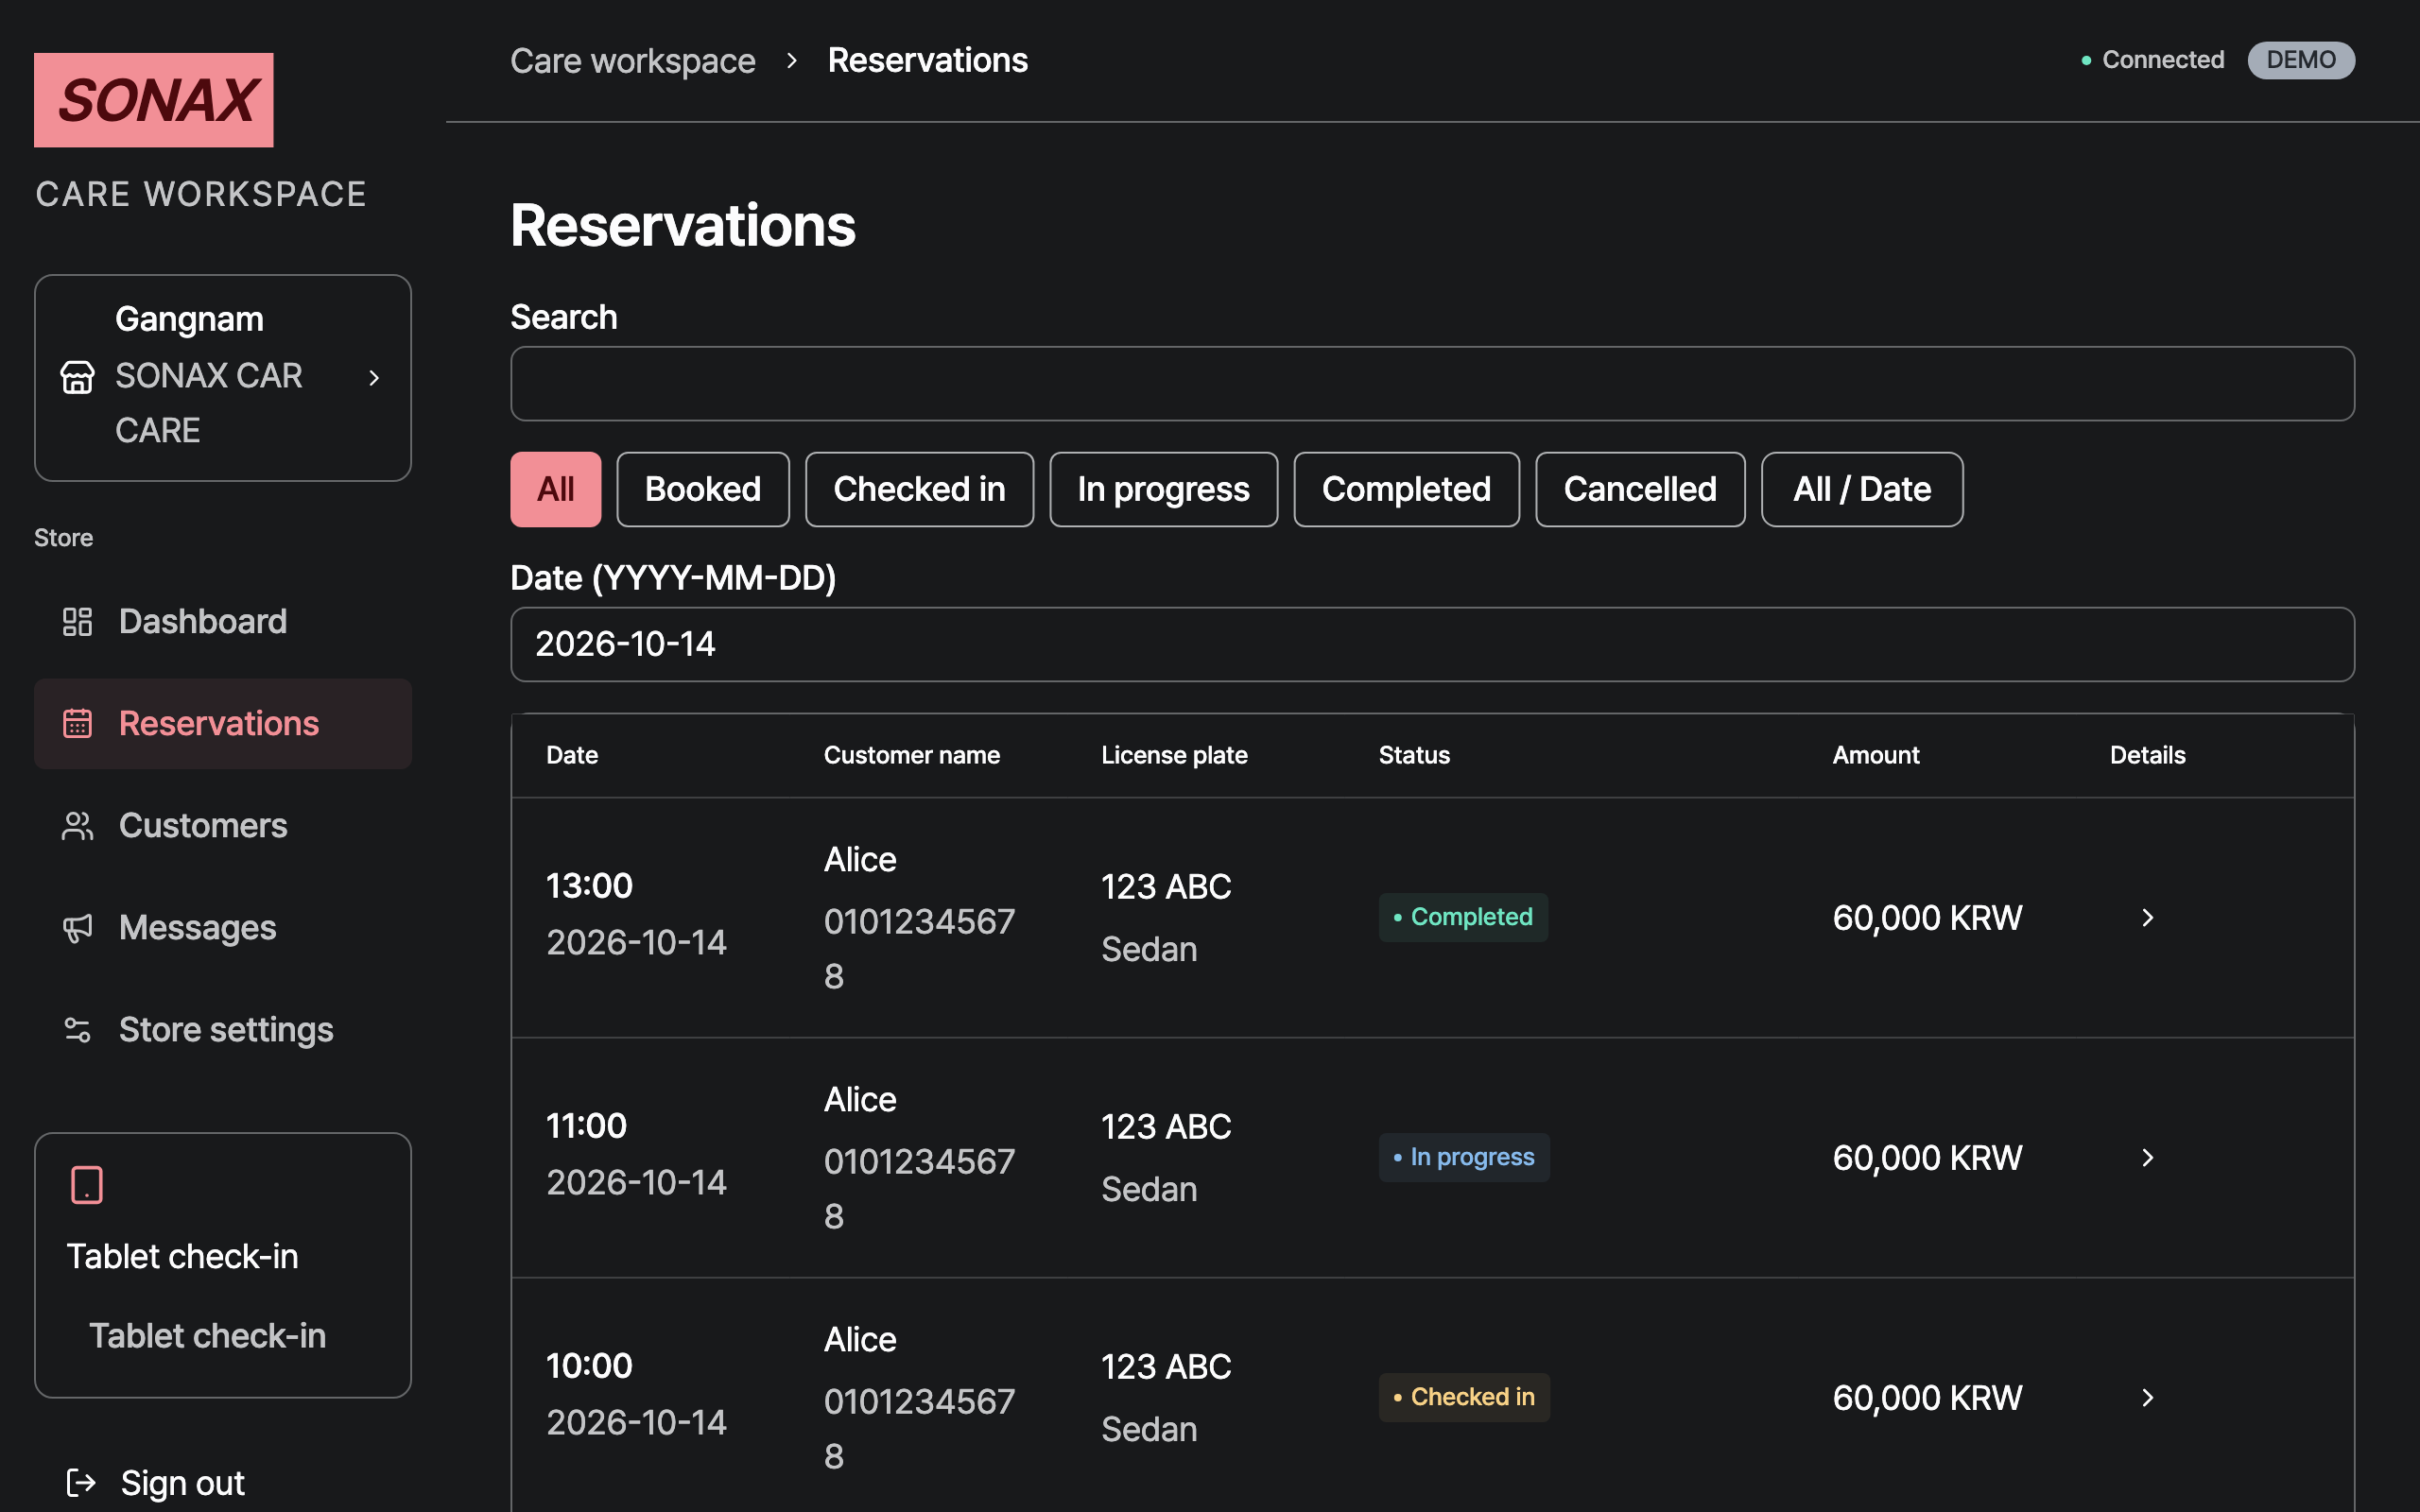The height and width of the screenshot is (1512, 2420).
Task: Click the breadcrumb separator chevron
Action: pos(792,61)
